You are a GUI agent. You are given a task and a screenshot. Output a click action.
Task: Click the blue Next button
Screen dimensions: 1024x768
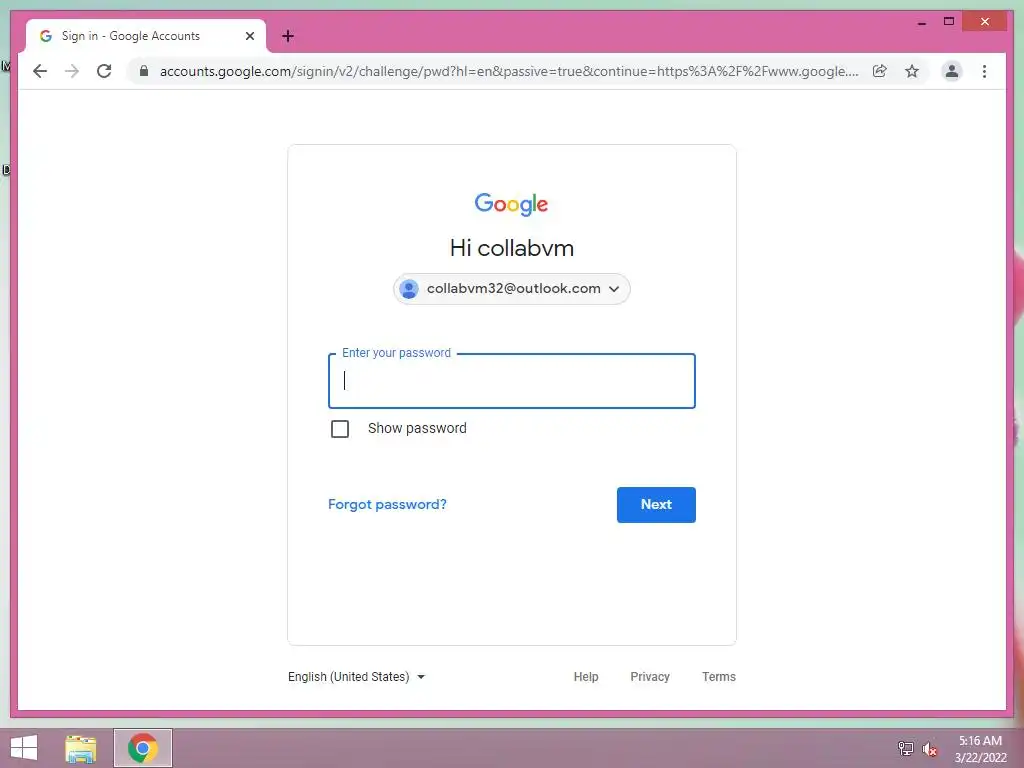coord(656,505)
